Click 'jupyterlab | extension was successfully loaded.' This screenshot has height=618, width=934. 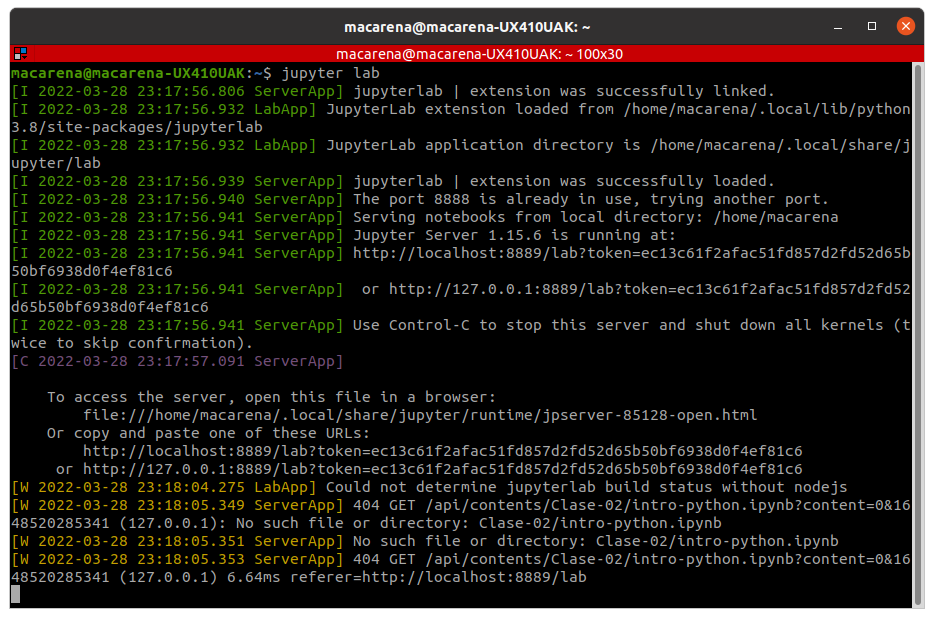[563, 181]
